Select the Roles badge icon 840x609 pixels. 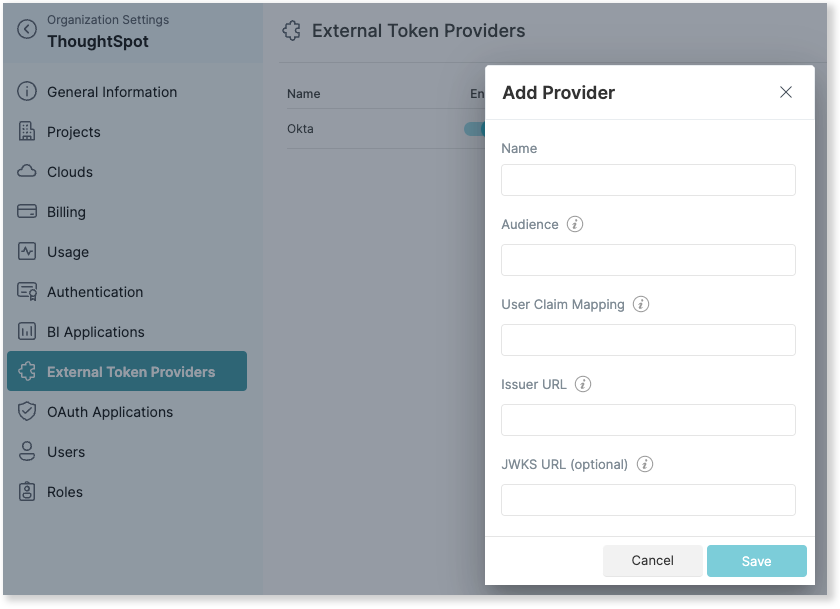[x=27, y=491]
